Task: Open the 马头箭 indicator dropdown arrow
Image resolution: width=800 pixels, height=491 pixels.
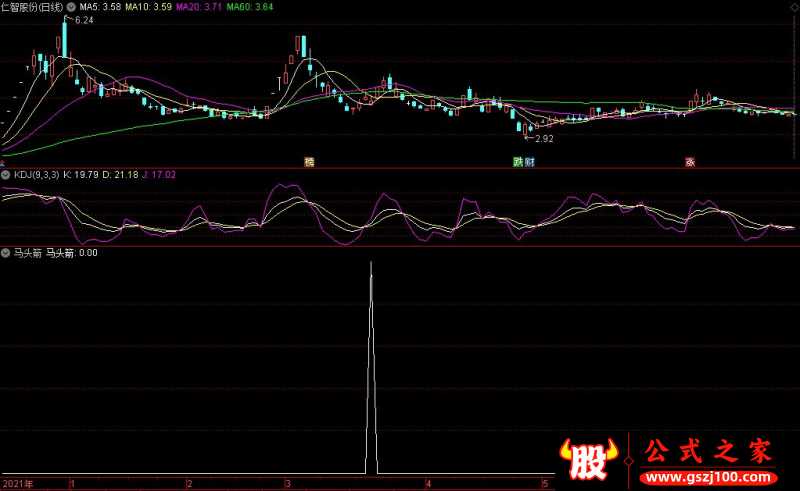Action: pyautogui.click(x=6, y=253)
